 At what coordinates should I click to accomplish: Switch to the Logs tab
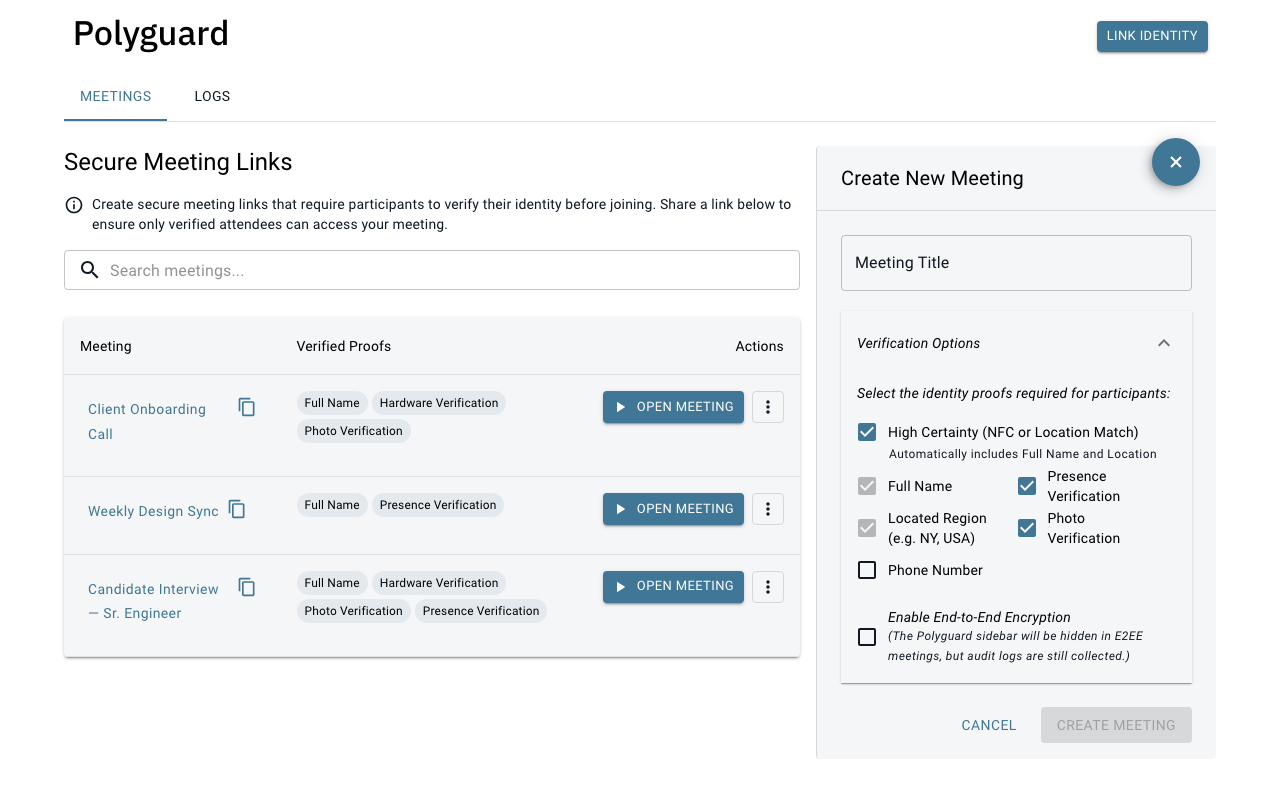pyautogui.click(x=212, y=97)
